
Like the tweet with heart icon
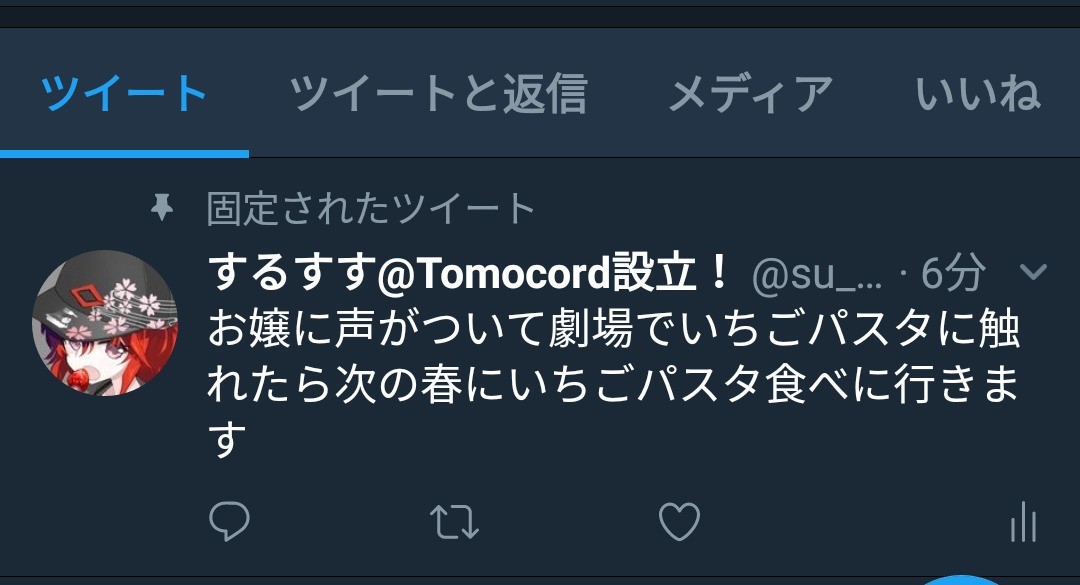(679, 522)
